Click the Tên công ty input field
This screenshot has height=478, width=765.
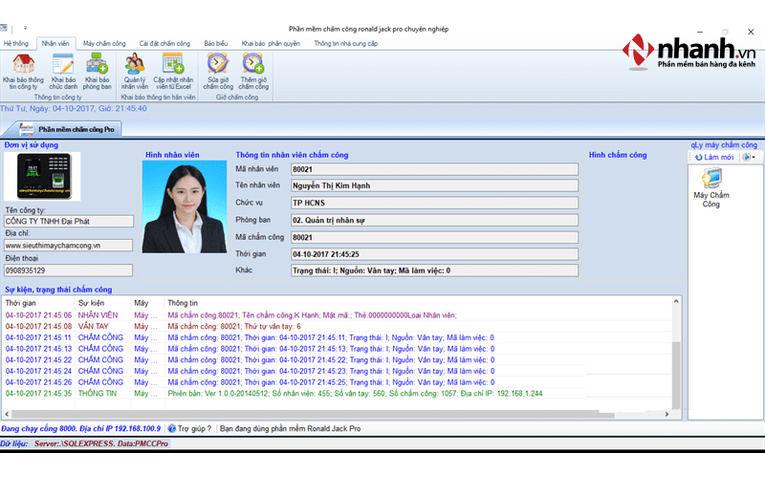click(x=68, y=221)
